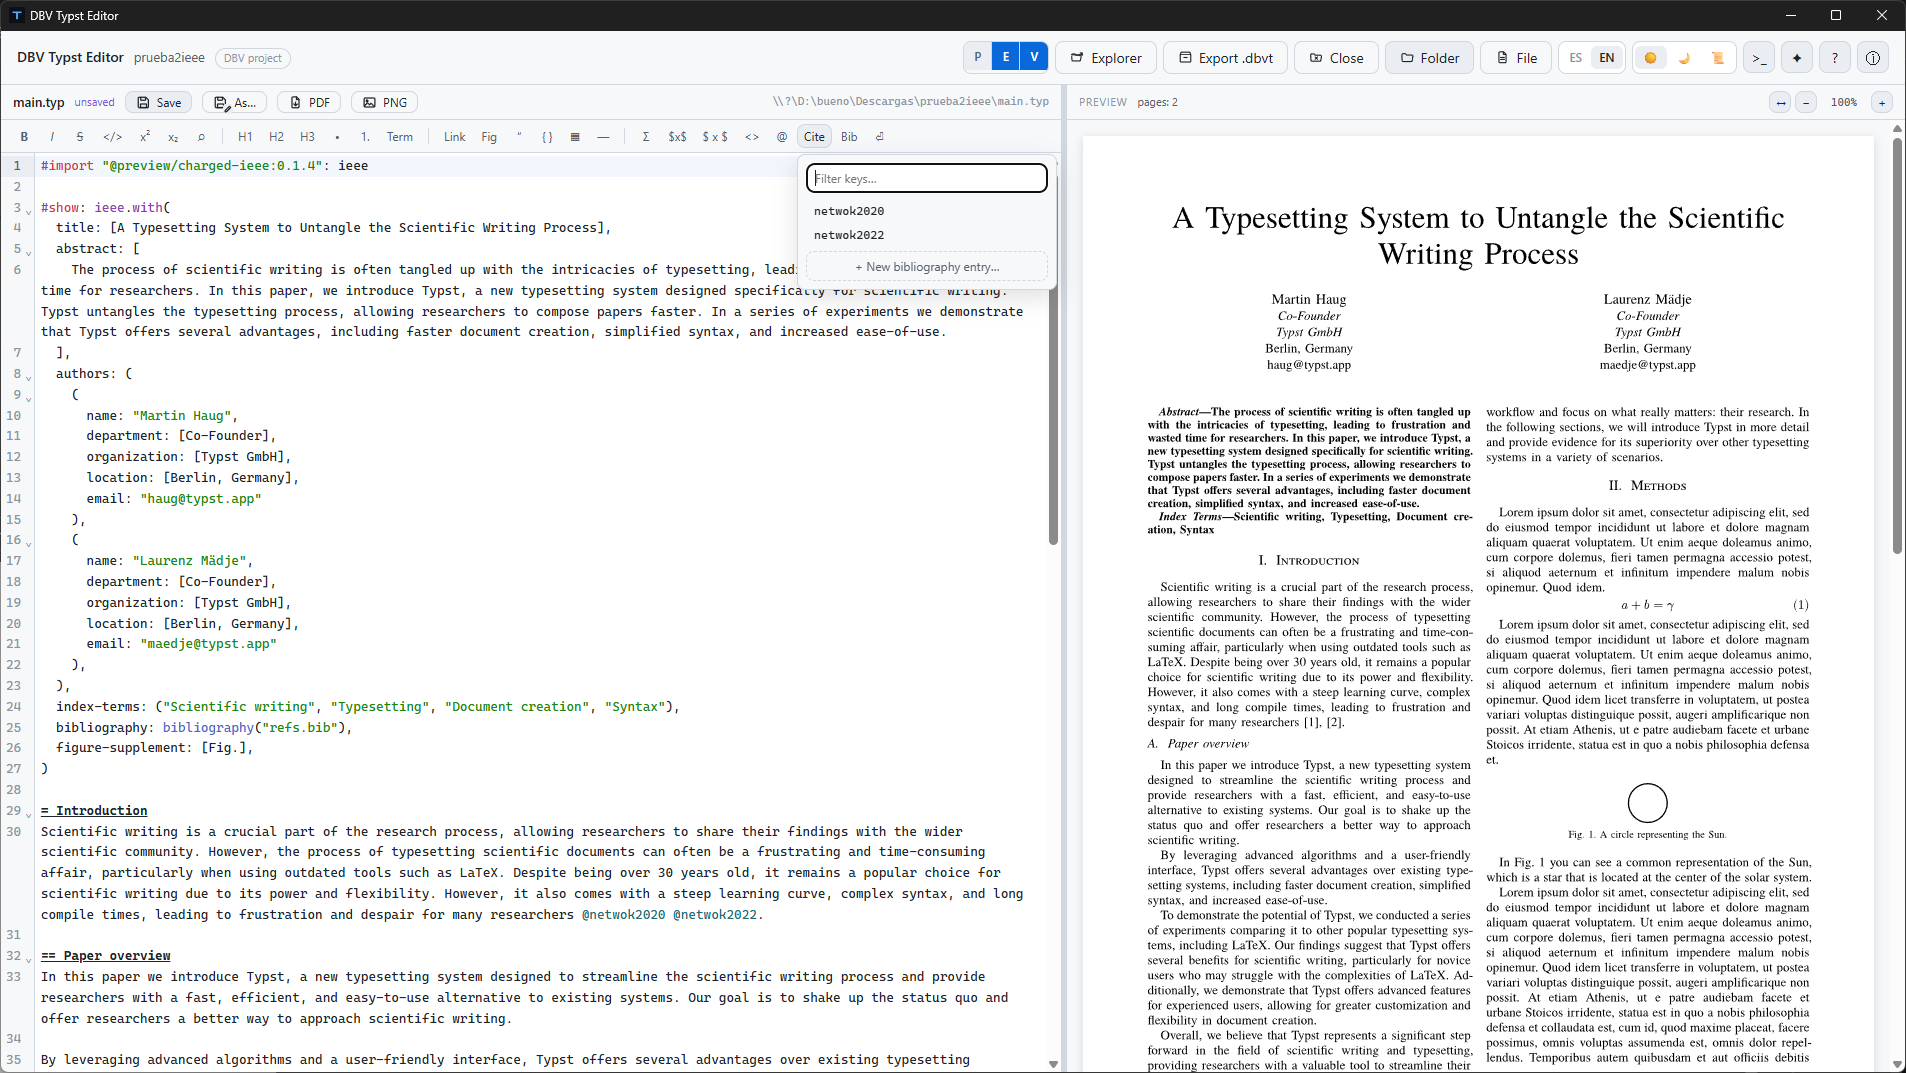Switch language to ES

click(x=1576, y=58)
